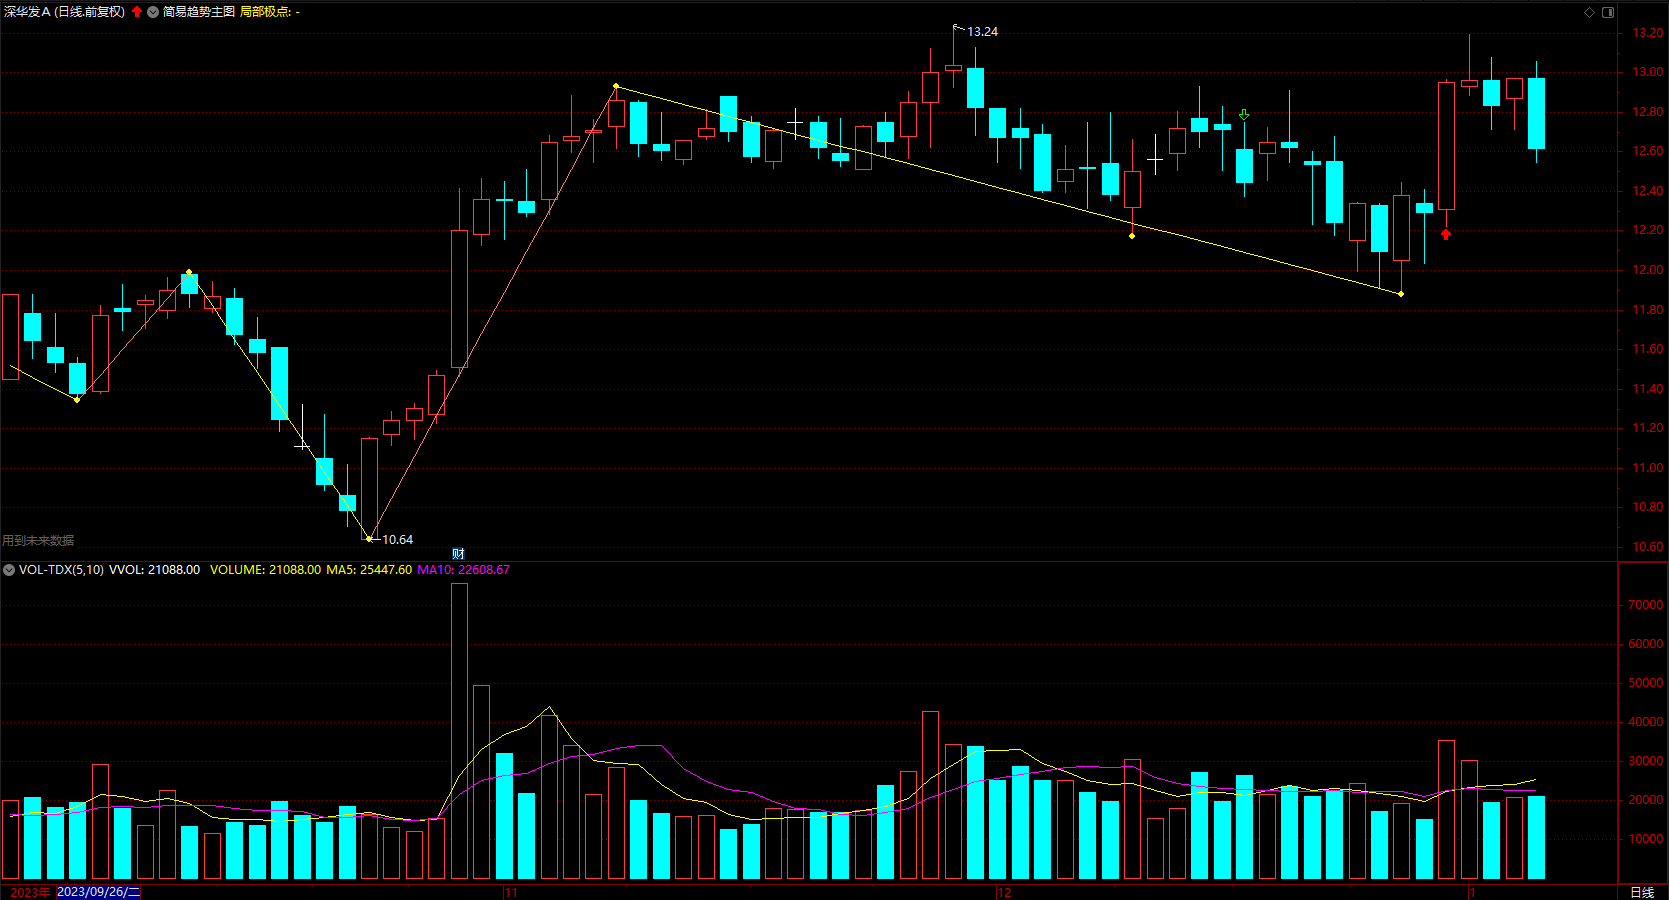Image resolution: width=1669 pixels, height=900 pixels.
Task: Click the 12 month marker on time axis
Action: tap(1004, 892)
